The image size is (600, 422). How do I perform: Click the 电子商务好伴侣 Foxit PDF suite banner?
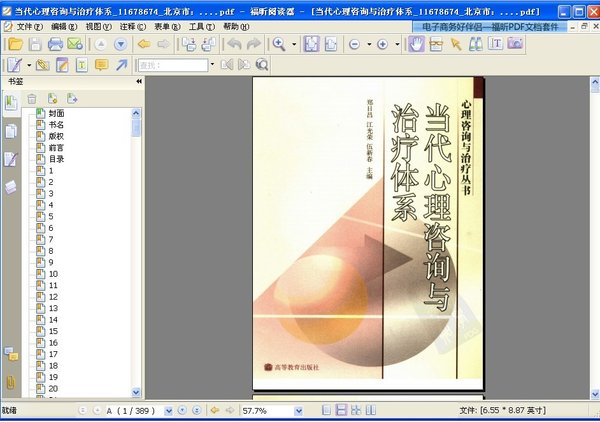coord(489,27)
